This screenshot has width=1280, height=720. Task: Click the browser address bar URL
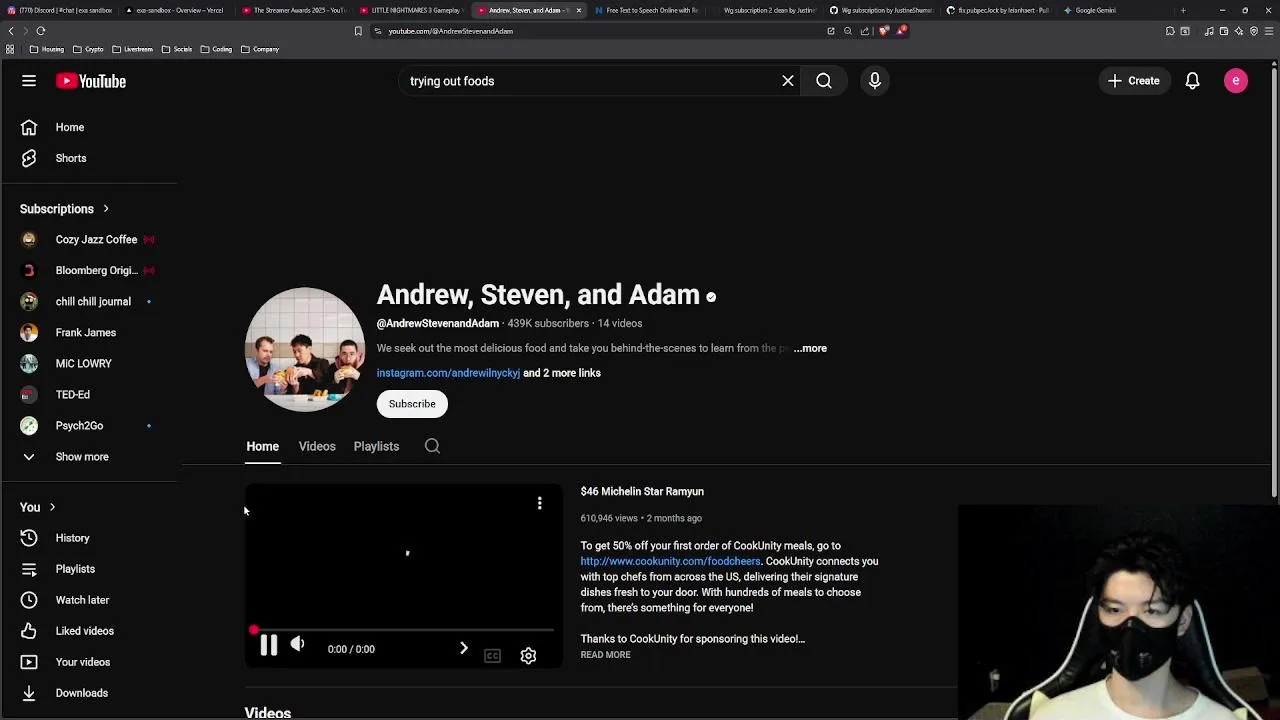(450, 31)
